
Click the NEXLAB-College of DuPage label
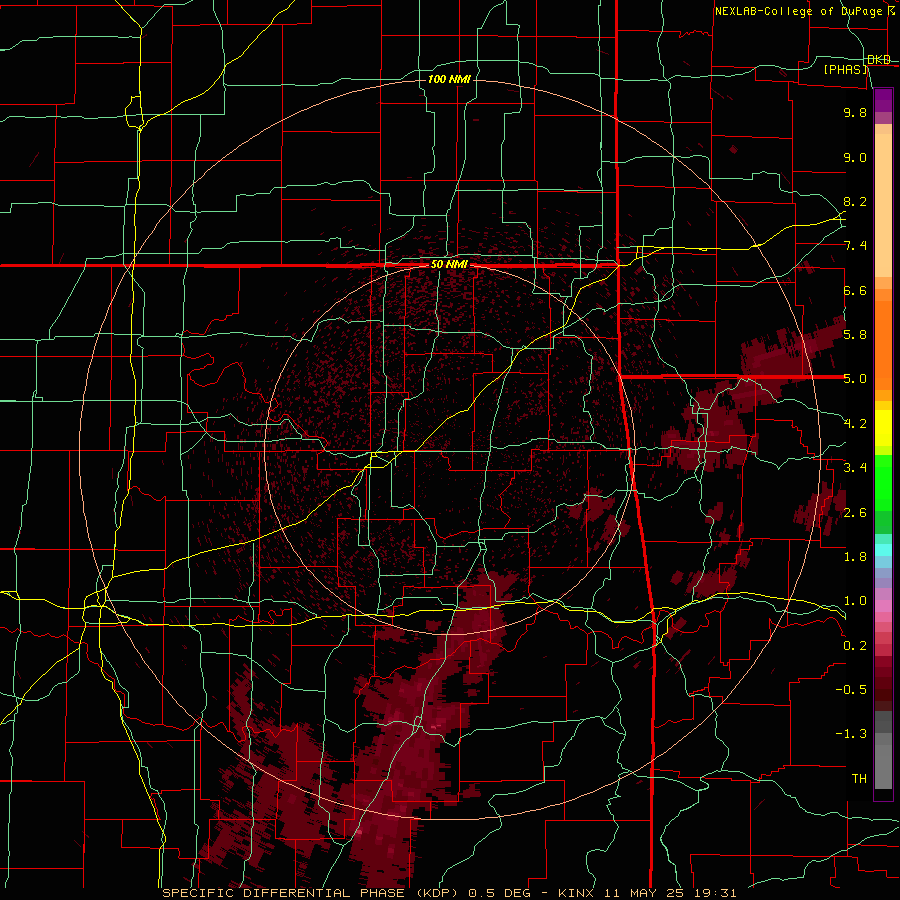click(799, 11)
